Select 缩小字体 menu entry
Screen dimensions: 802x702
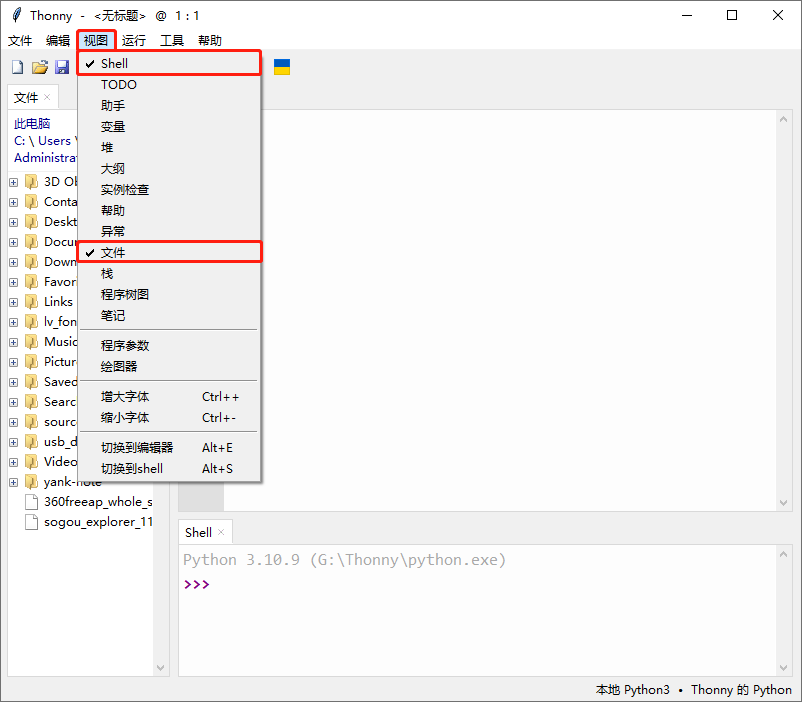[169, 418]
